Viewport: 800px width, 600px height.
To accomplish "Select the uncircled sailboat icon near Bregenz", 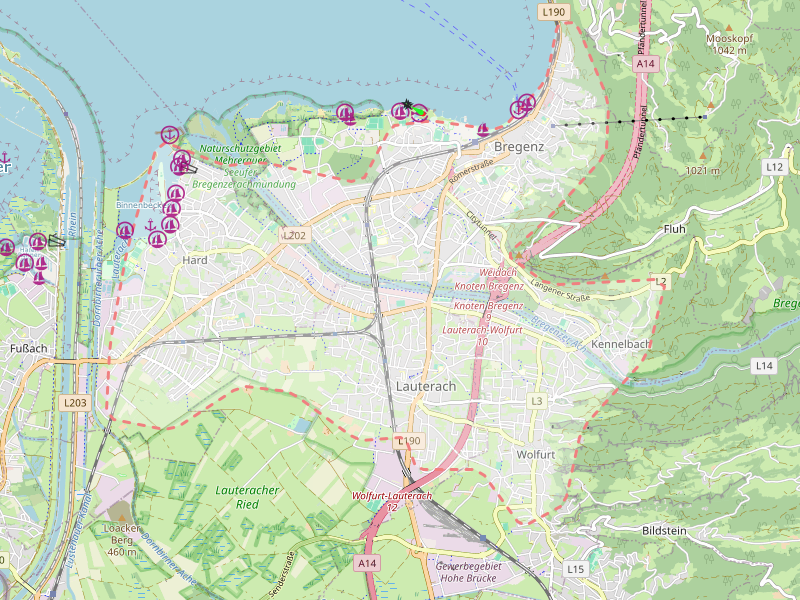I will [484, 129].
